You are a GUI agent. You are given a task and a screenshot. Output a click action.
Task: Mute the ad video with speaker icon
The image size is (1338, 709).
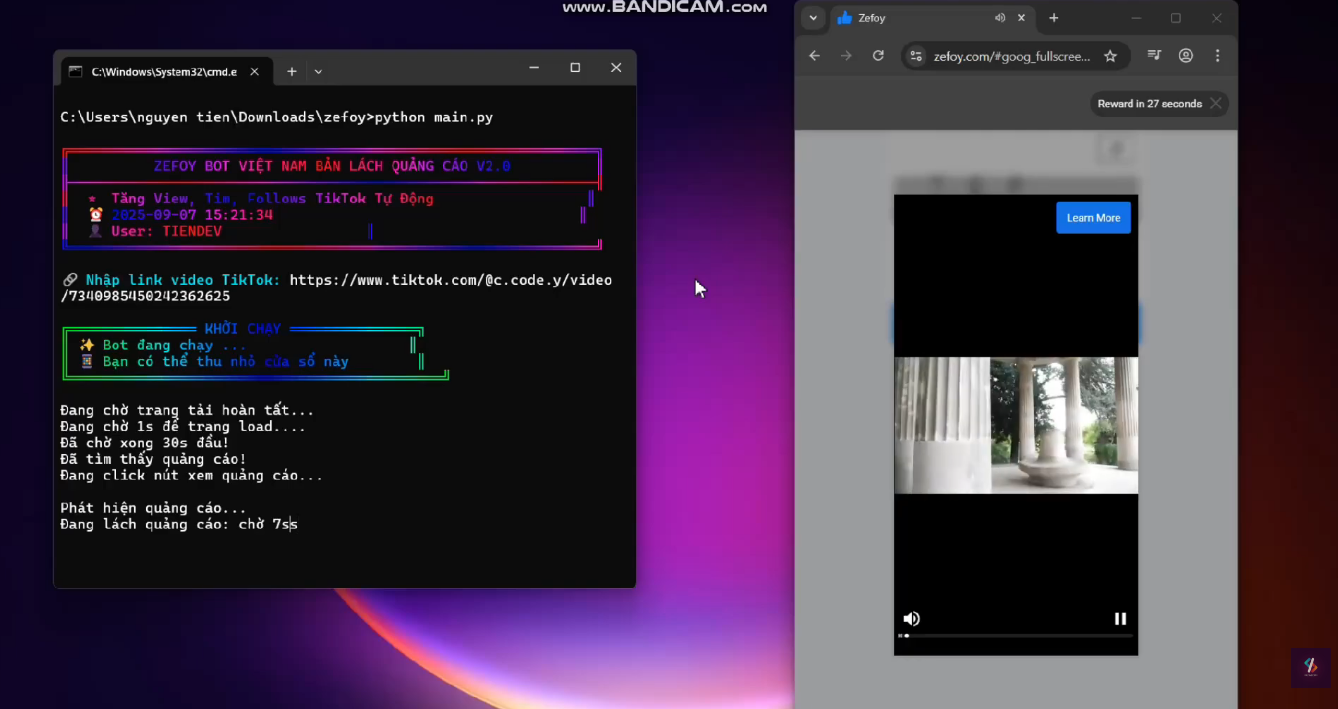[x=911, y=619]
